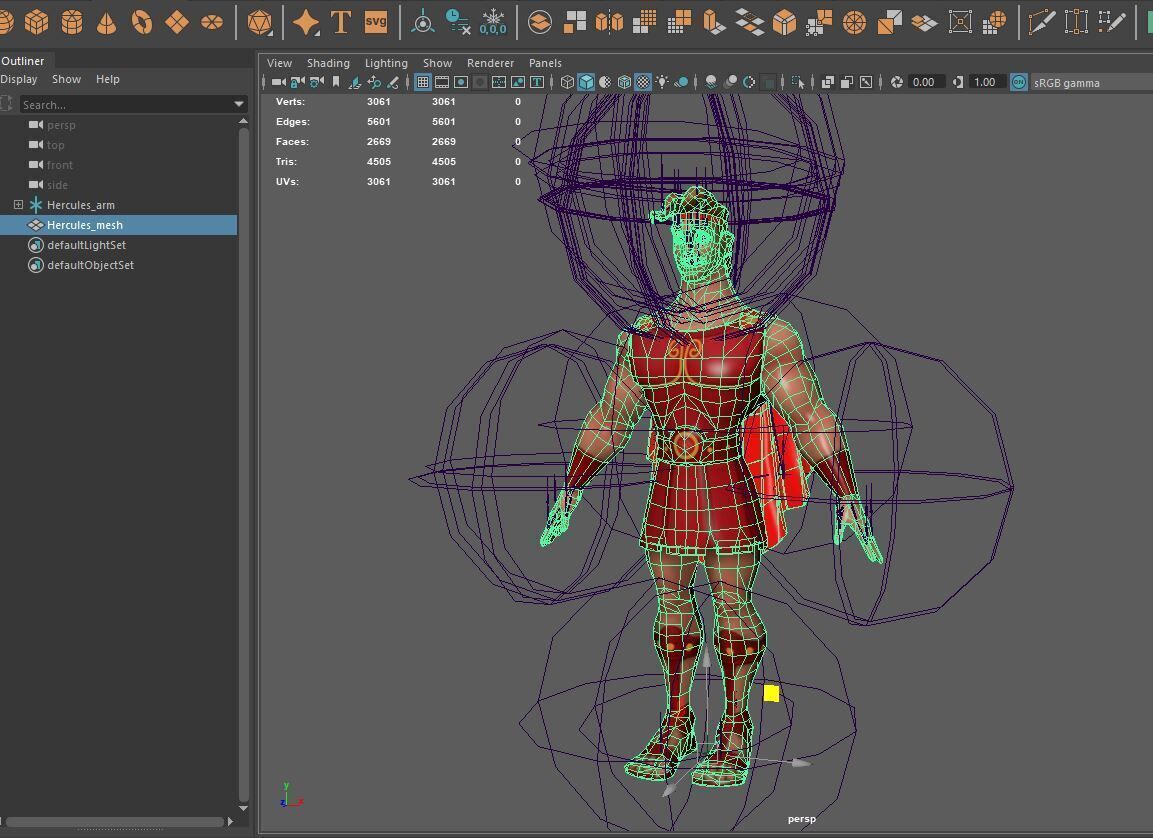
Task: Click the Combine meshes shelf icon
Action: coord(540,23)
